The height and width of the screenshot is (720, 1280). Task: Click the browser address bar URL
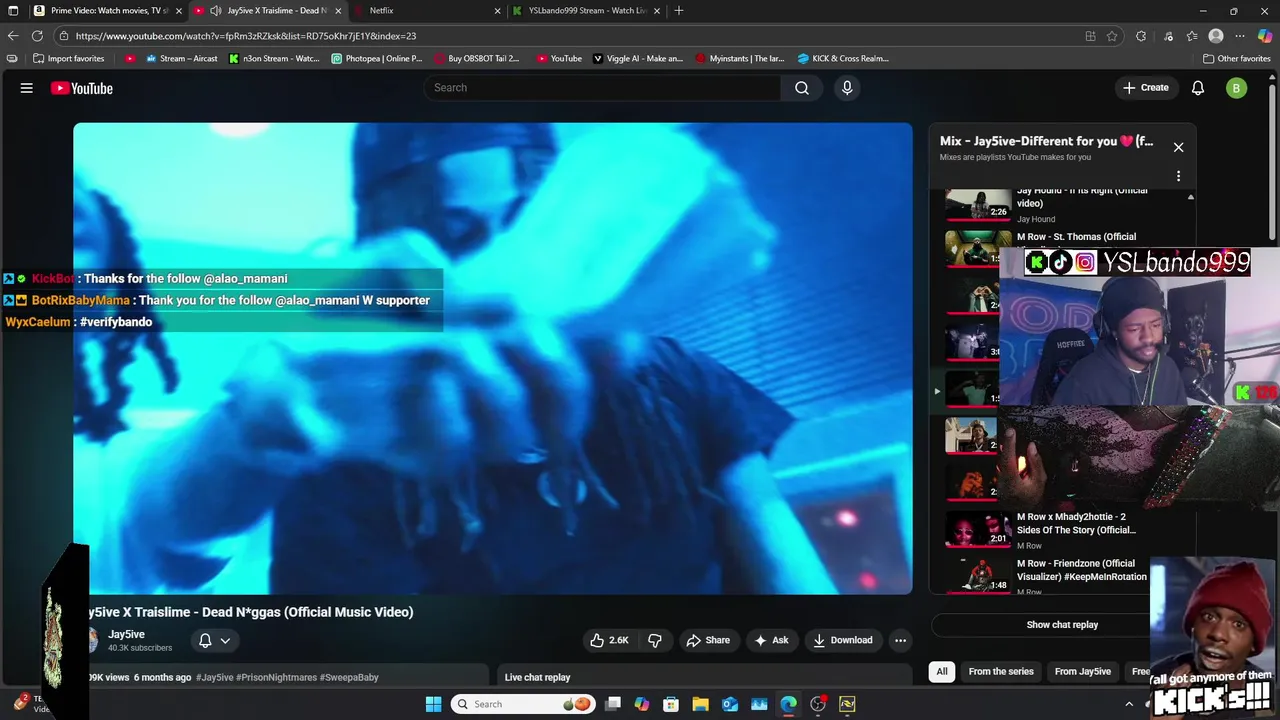coord(245,36)
